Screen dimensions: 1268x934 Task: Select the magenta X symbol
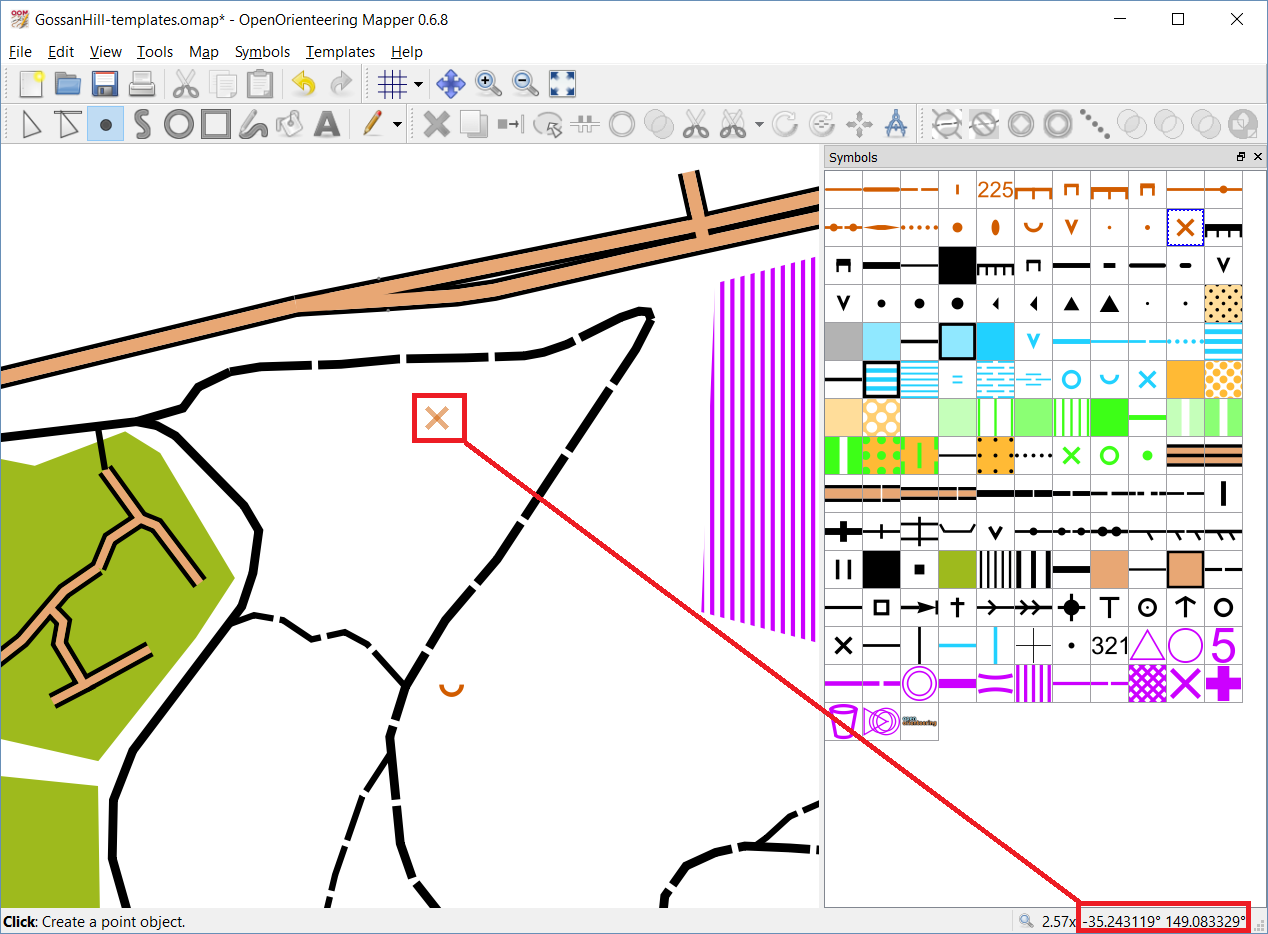pyautogui.click(x=1185, y=684)
